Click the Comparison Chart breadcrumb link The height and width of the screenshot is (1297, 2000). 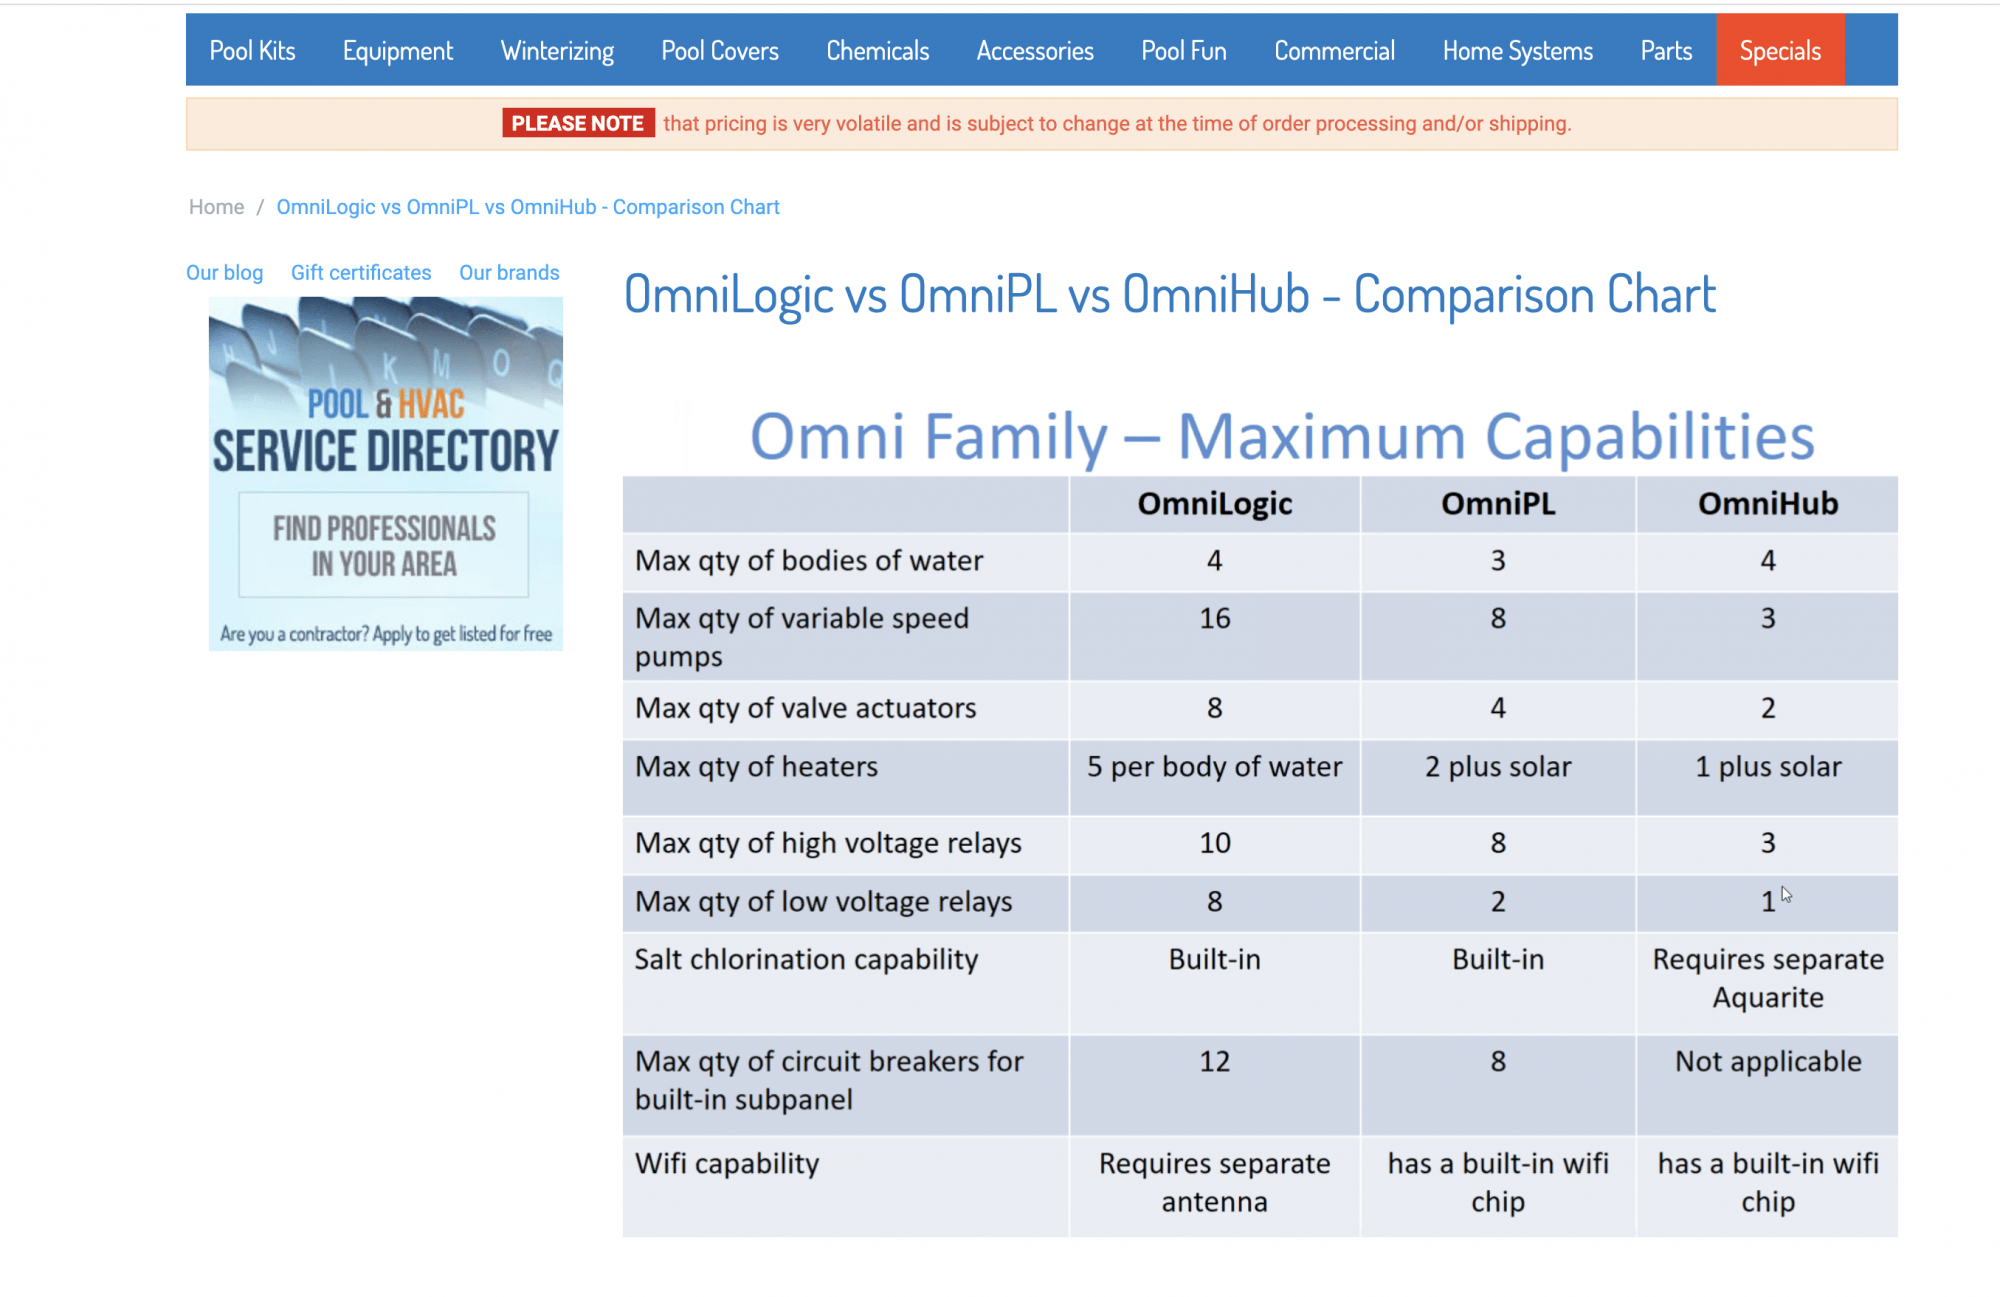[x=528, y=207]
